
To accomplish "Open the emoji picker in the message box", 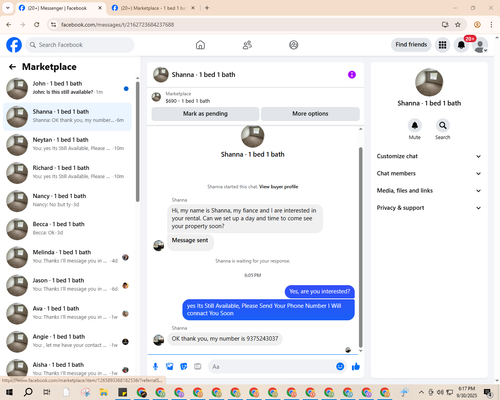I will click(x=340, y=367).
